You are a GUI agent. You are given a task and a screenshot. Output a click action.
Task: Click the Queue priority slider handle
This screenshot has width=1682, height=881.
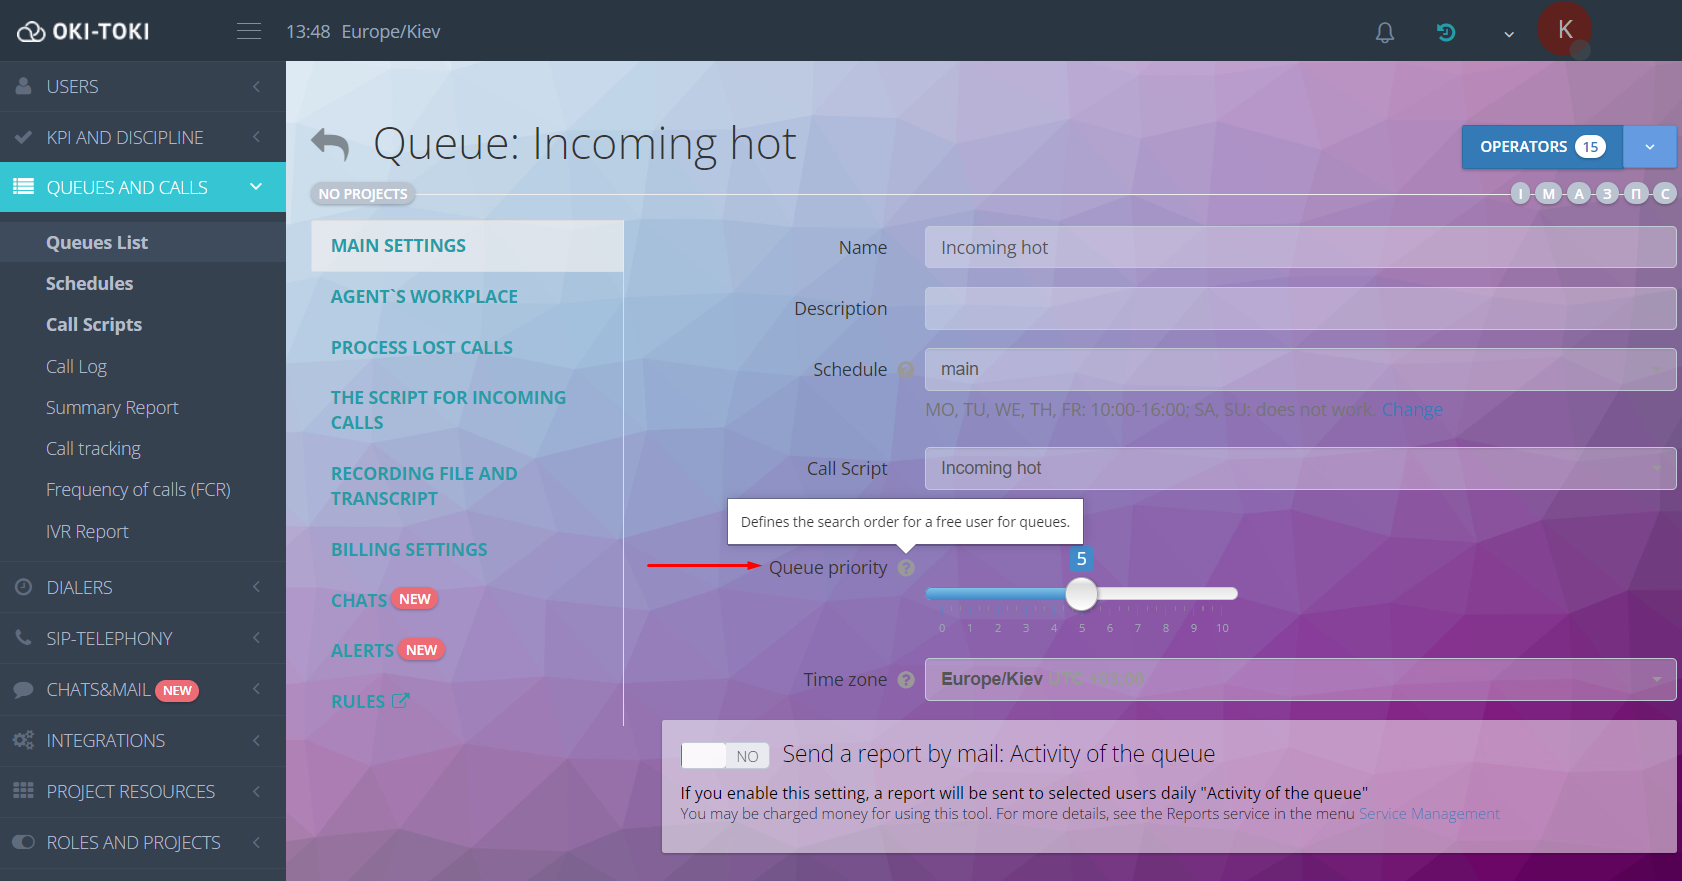(1081, 594)
